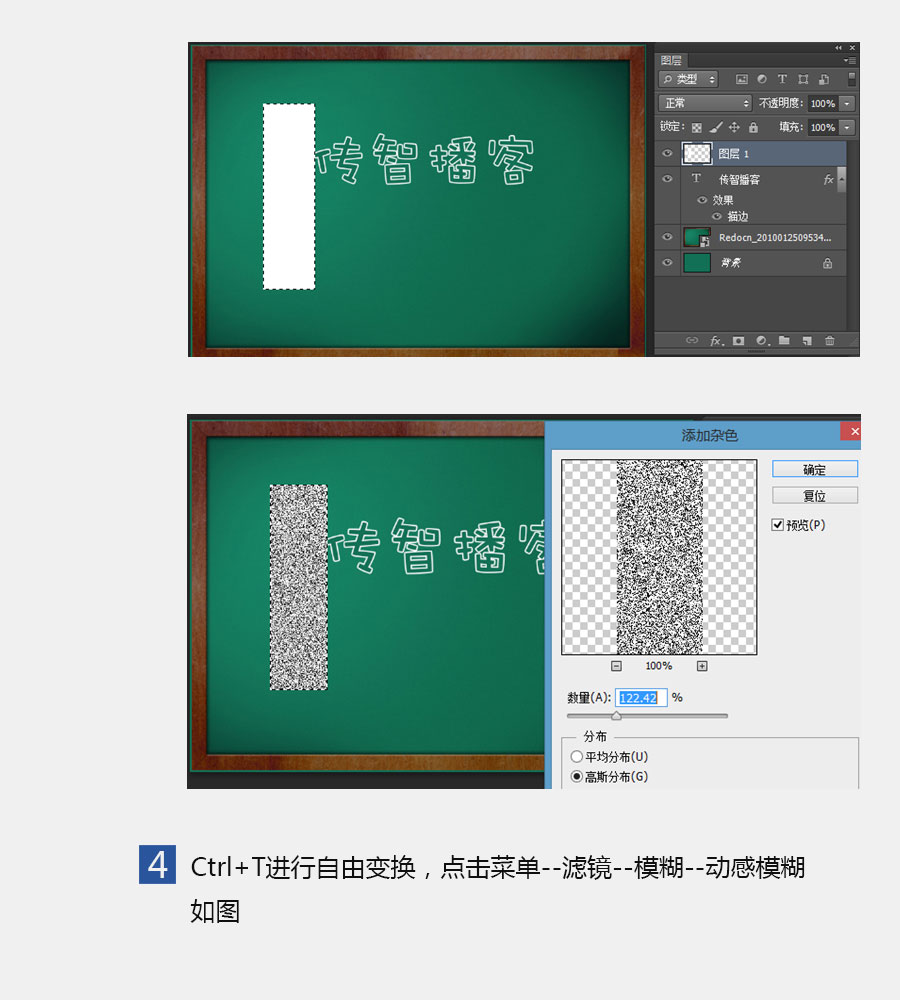900x1000 pixels.
Task: Click 数量(A) amount input field
Action: pyautogui.click(x=641, y=698)
